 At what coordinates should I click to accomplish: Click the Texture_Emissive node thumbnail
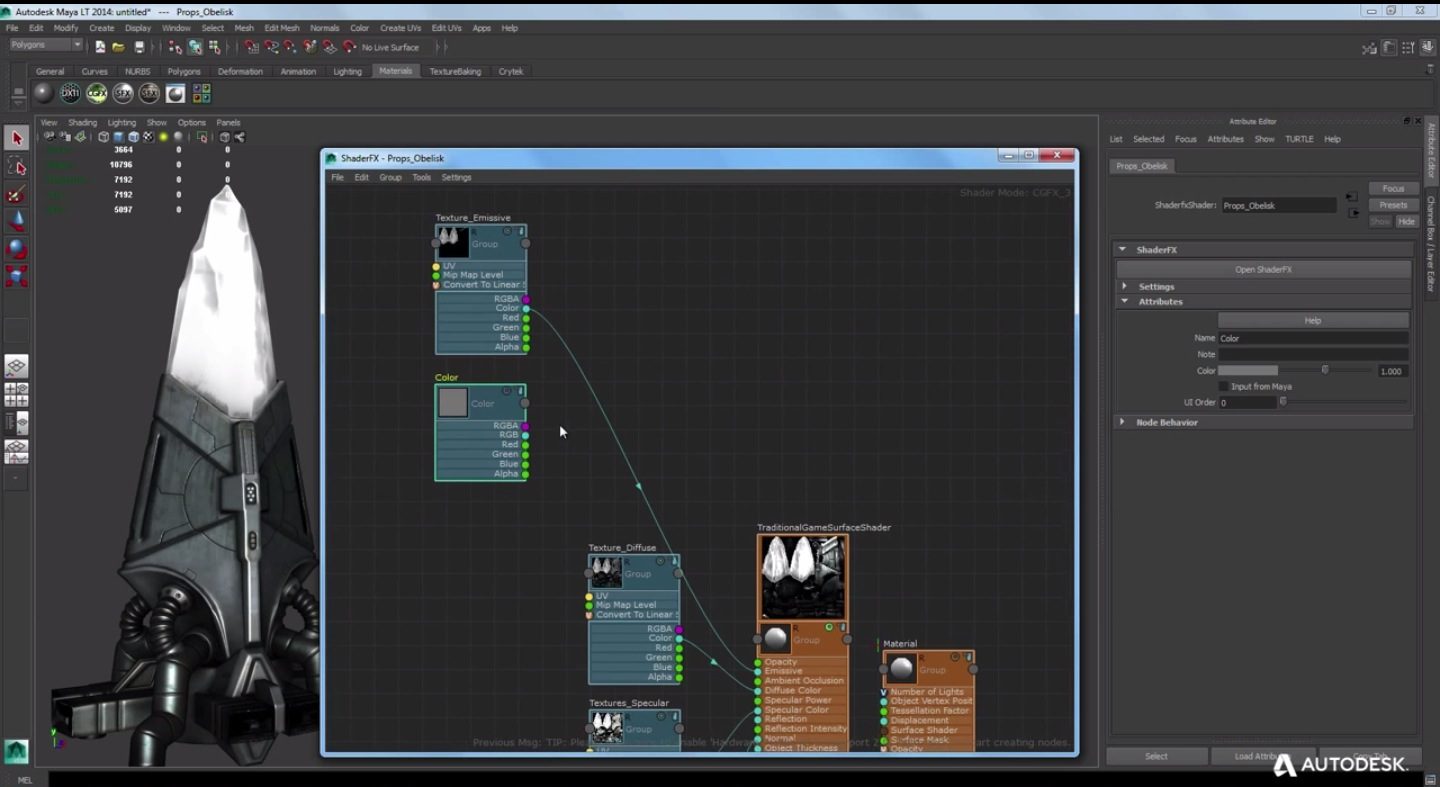(453, 241)
